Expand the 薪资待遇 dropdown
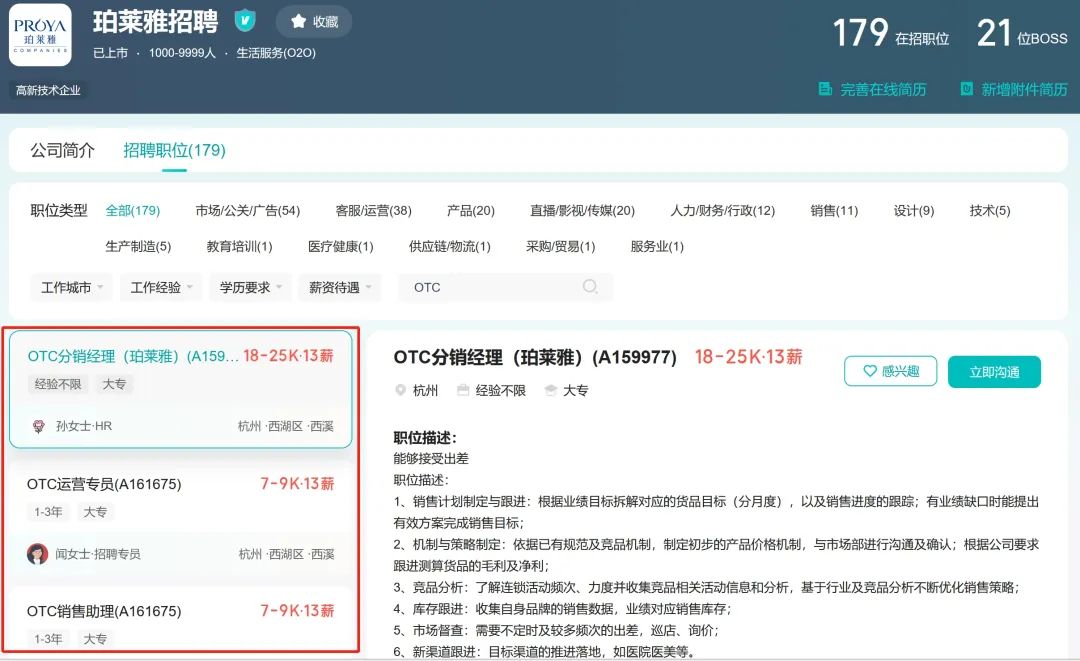The image size is (1080, 661). (340, 287)
